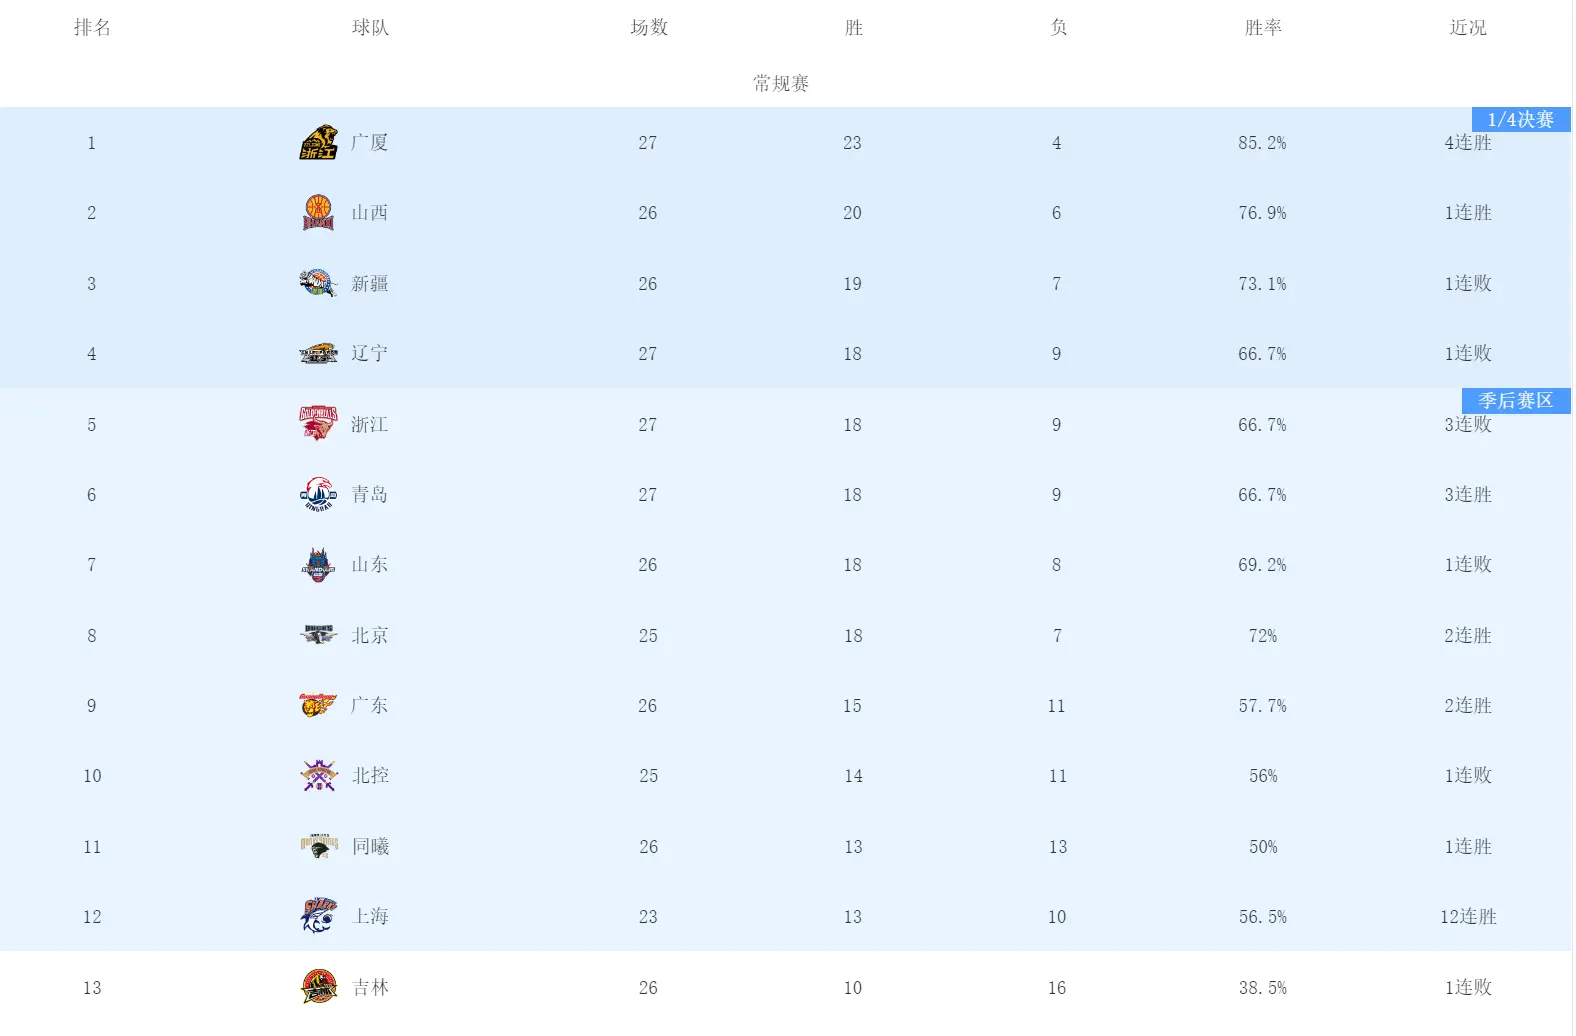Click the 山东 team logo icon

pos(318,565)
